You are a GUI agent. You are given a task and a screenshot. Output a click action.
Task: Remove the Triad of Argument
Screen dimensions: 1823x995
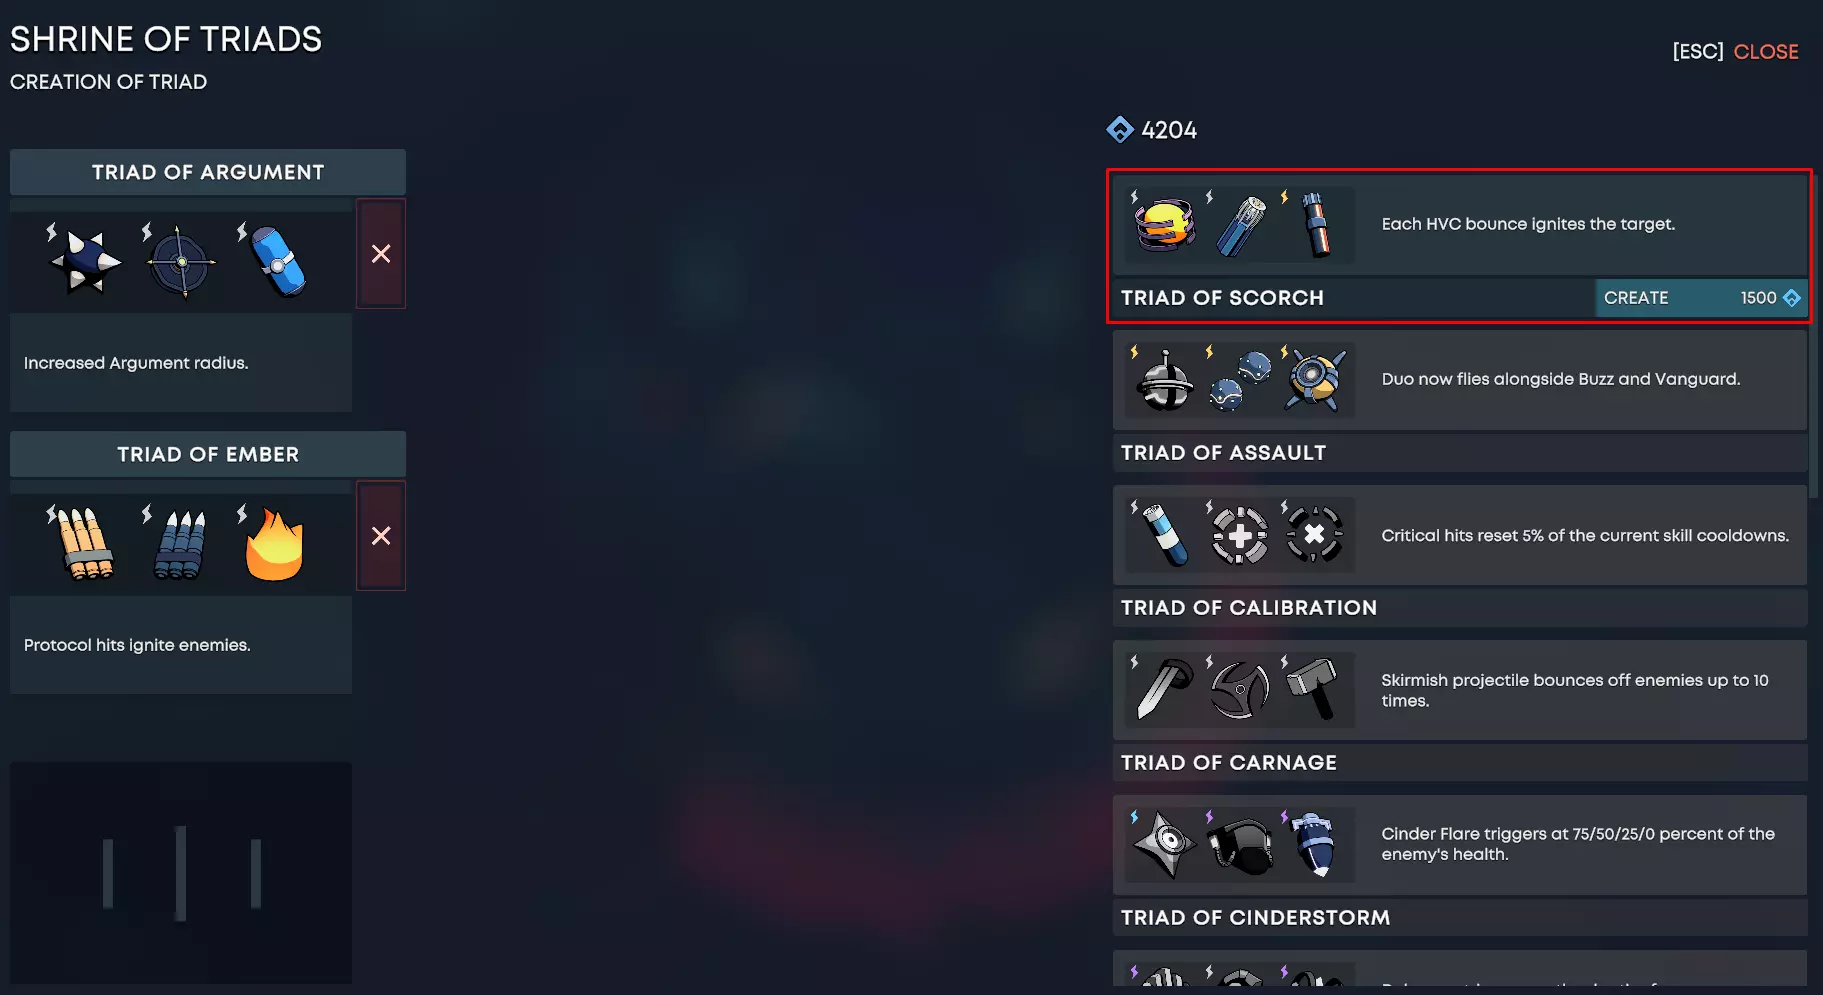[381, 254]
